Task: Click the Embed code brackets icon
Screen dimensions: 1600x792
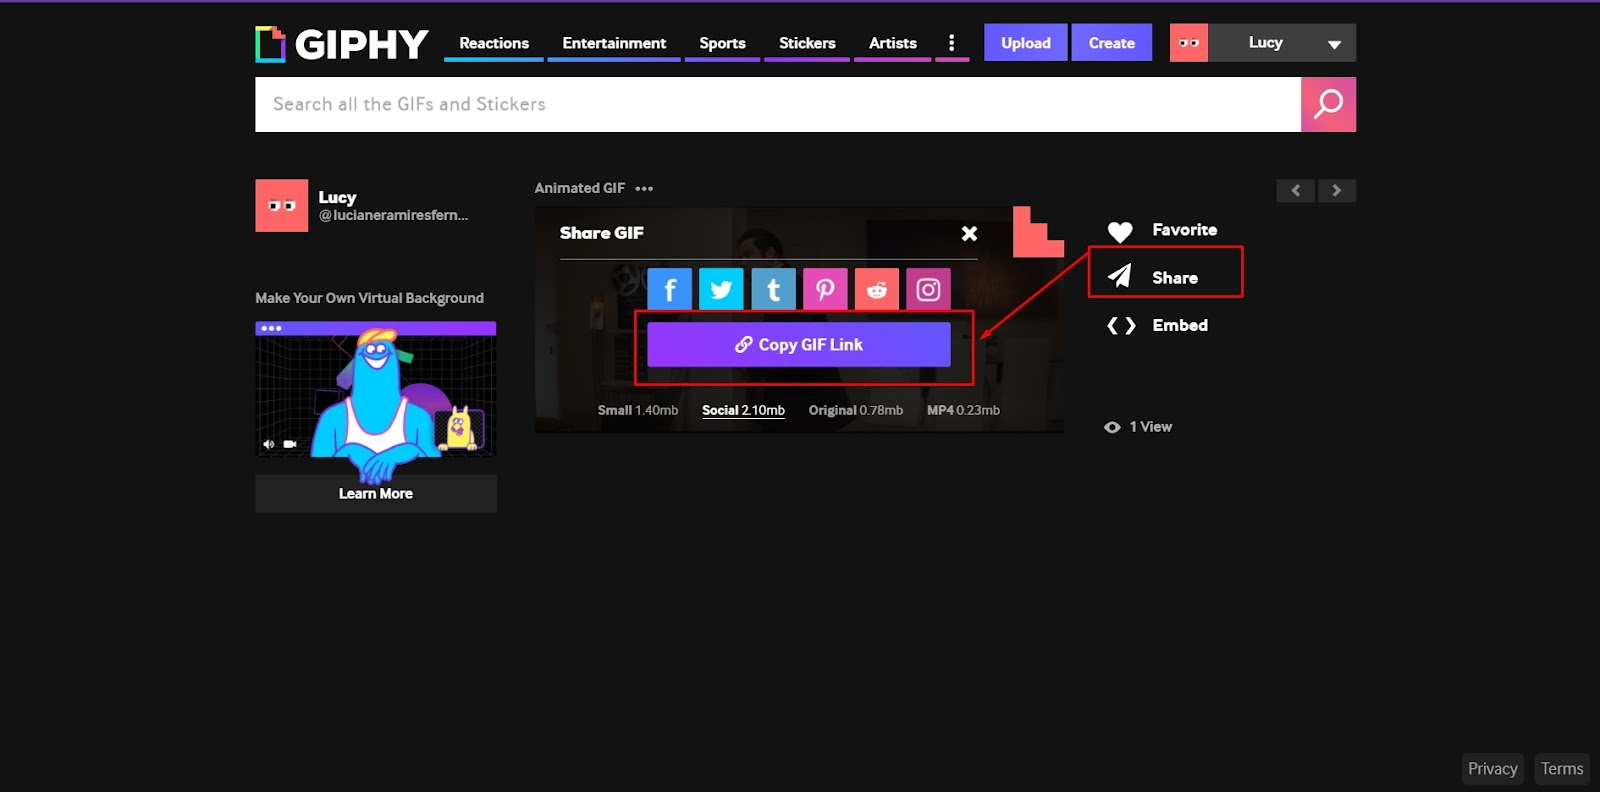Action: [x=1121, y=325]
